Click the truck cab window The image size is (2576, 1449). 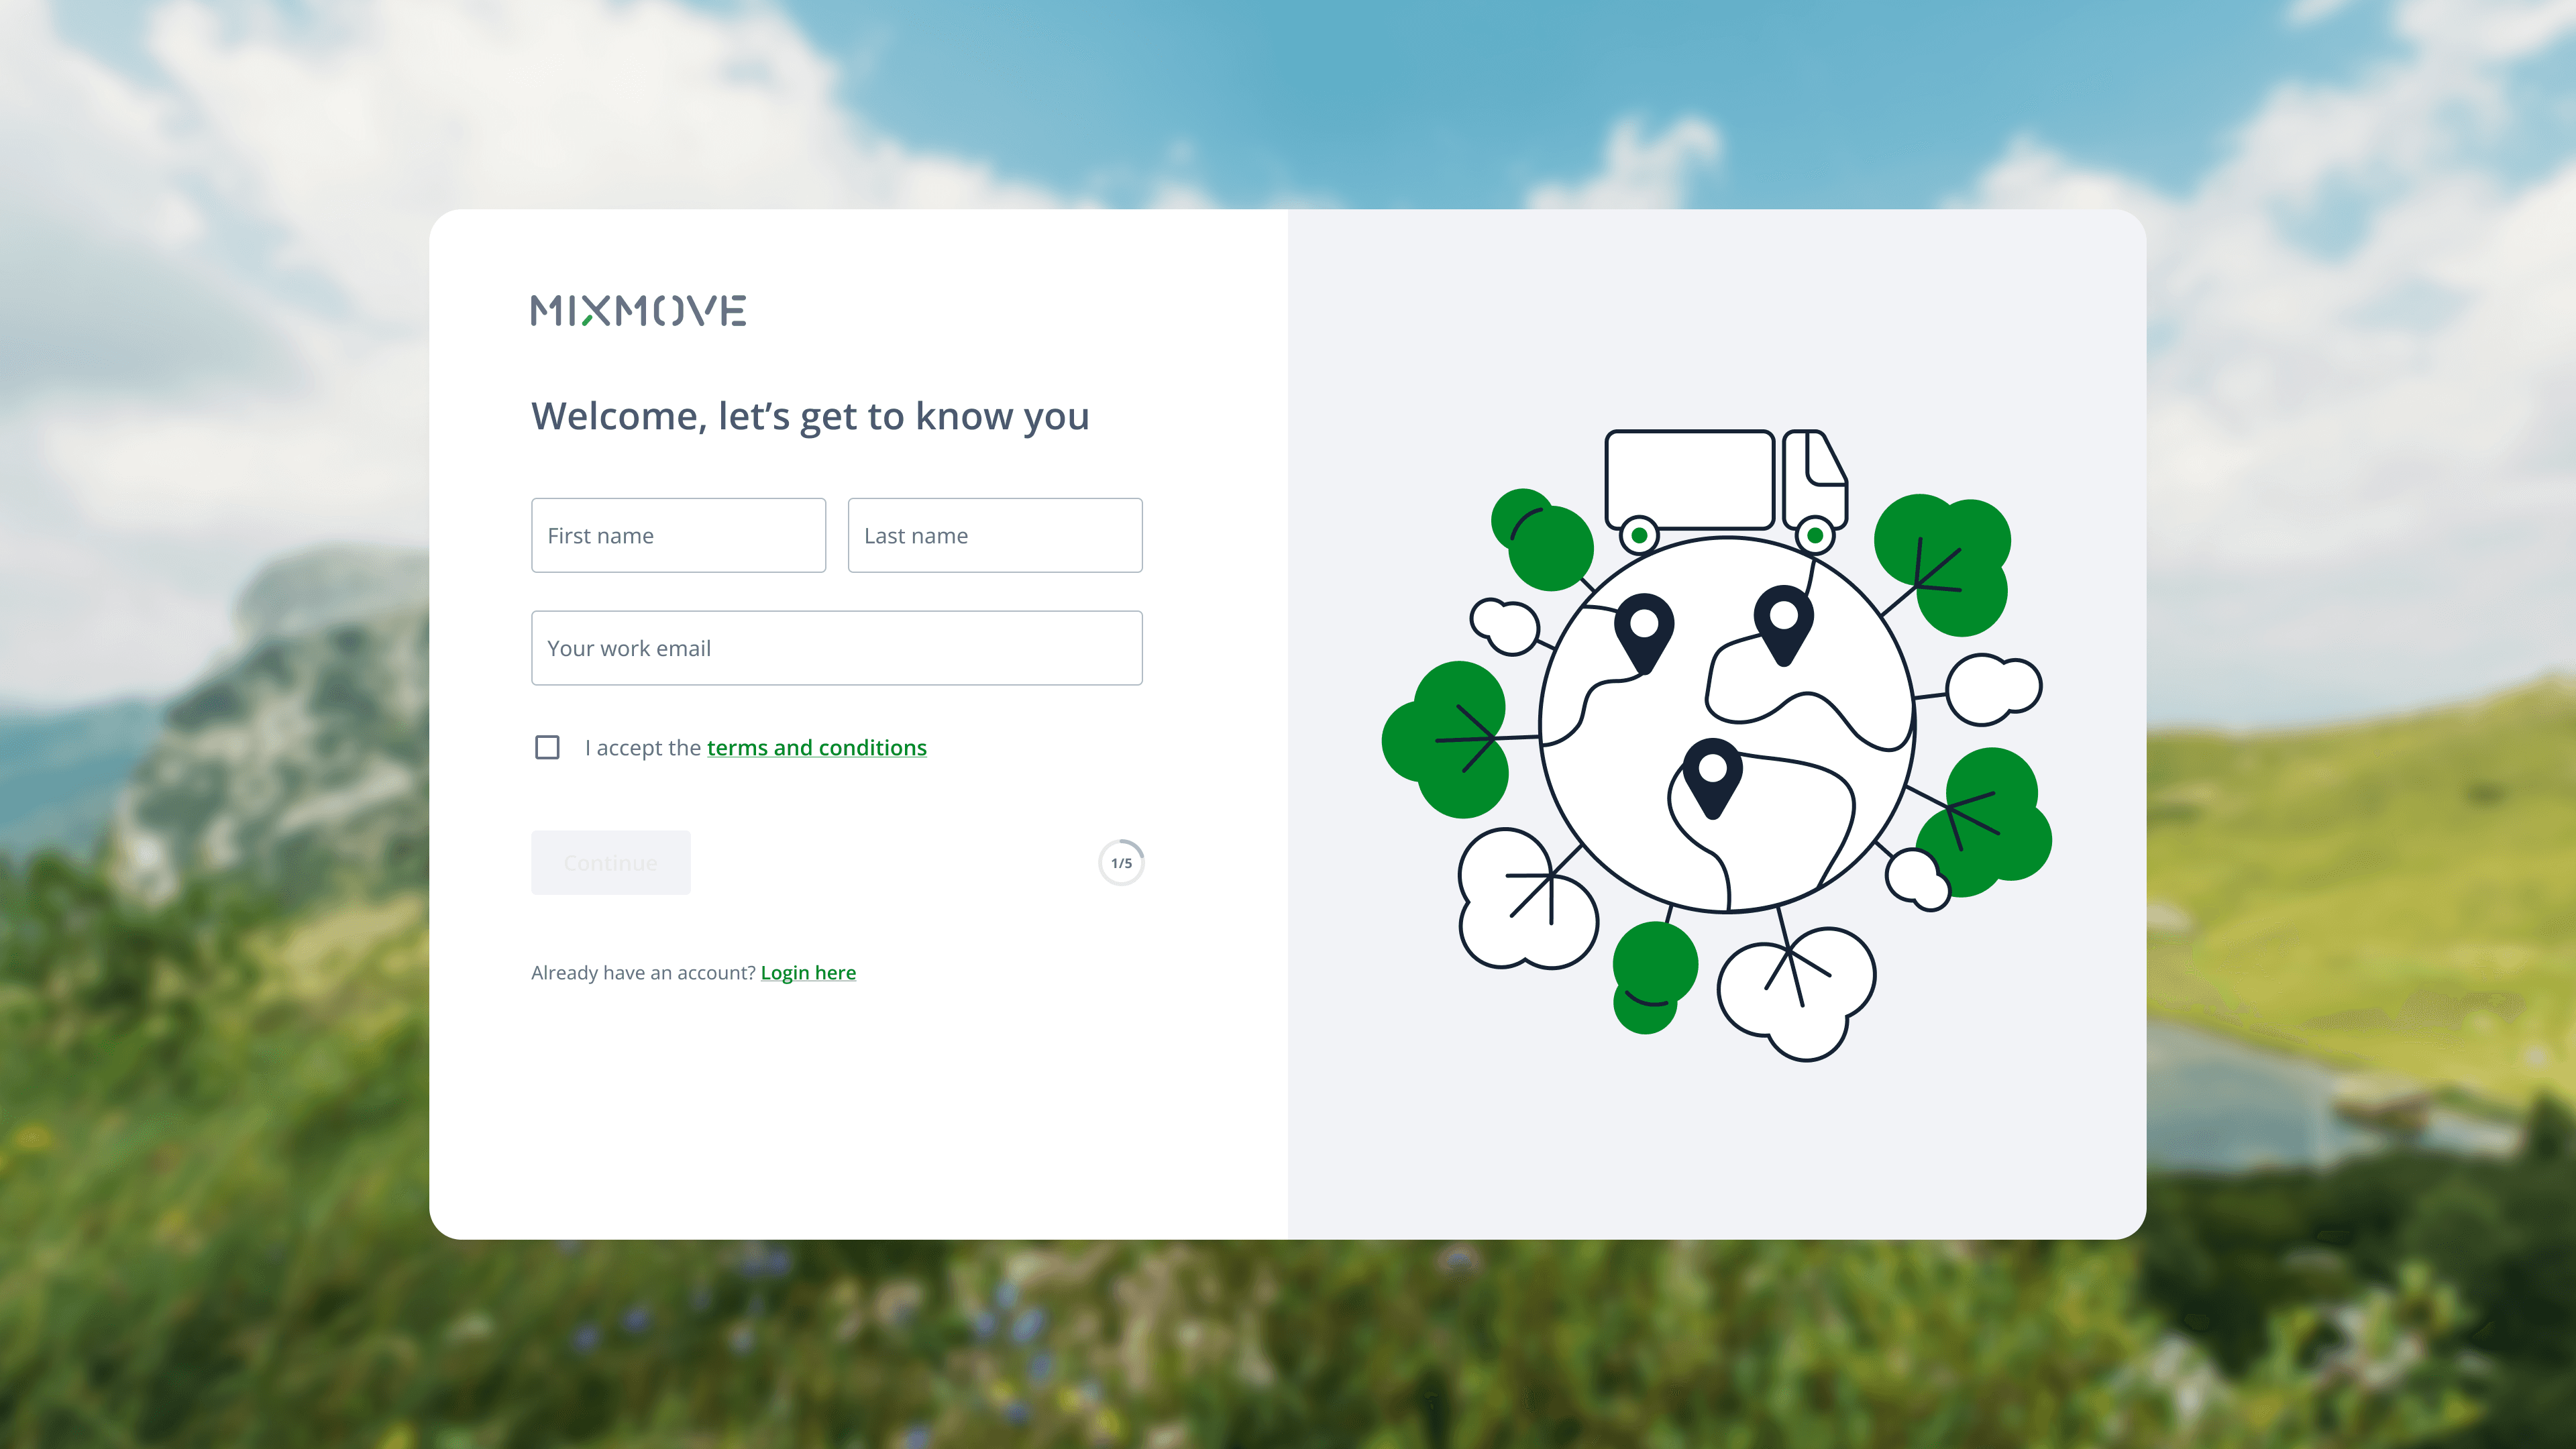pos(1826,459)
